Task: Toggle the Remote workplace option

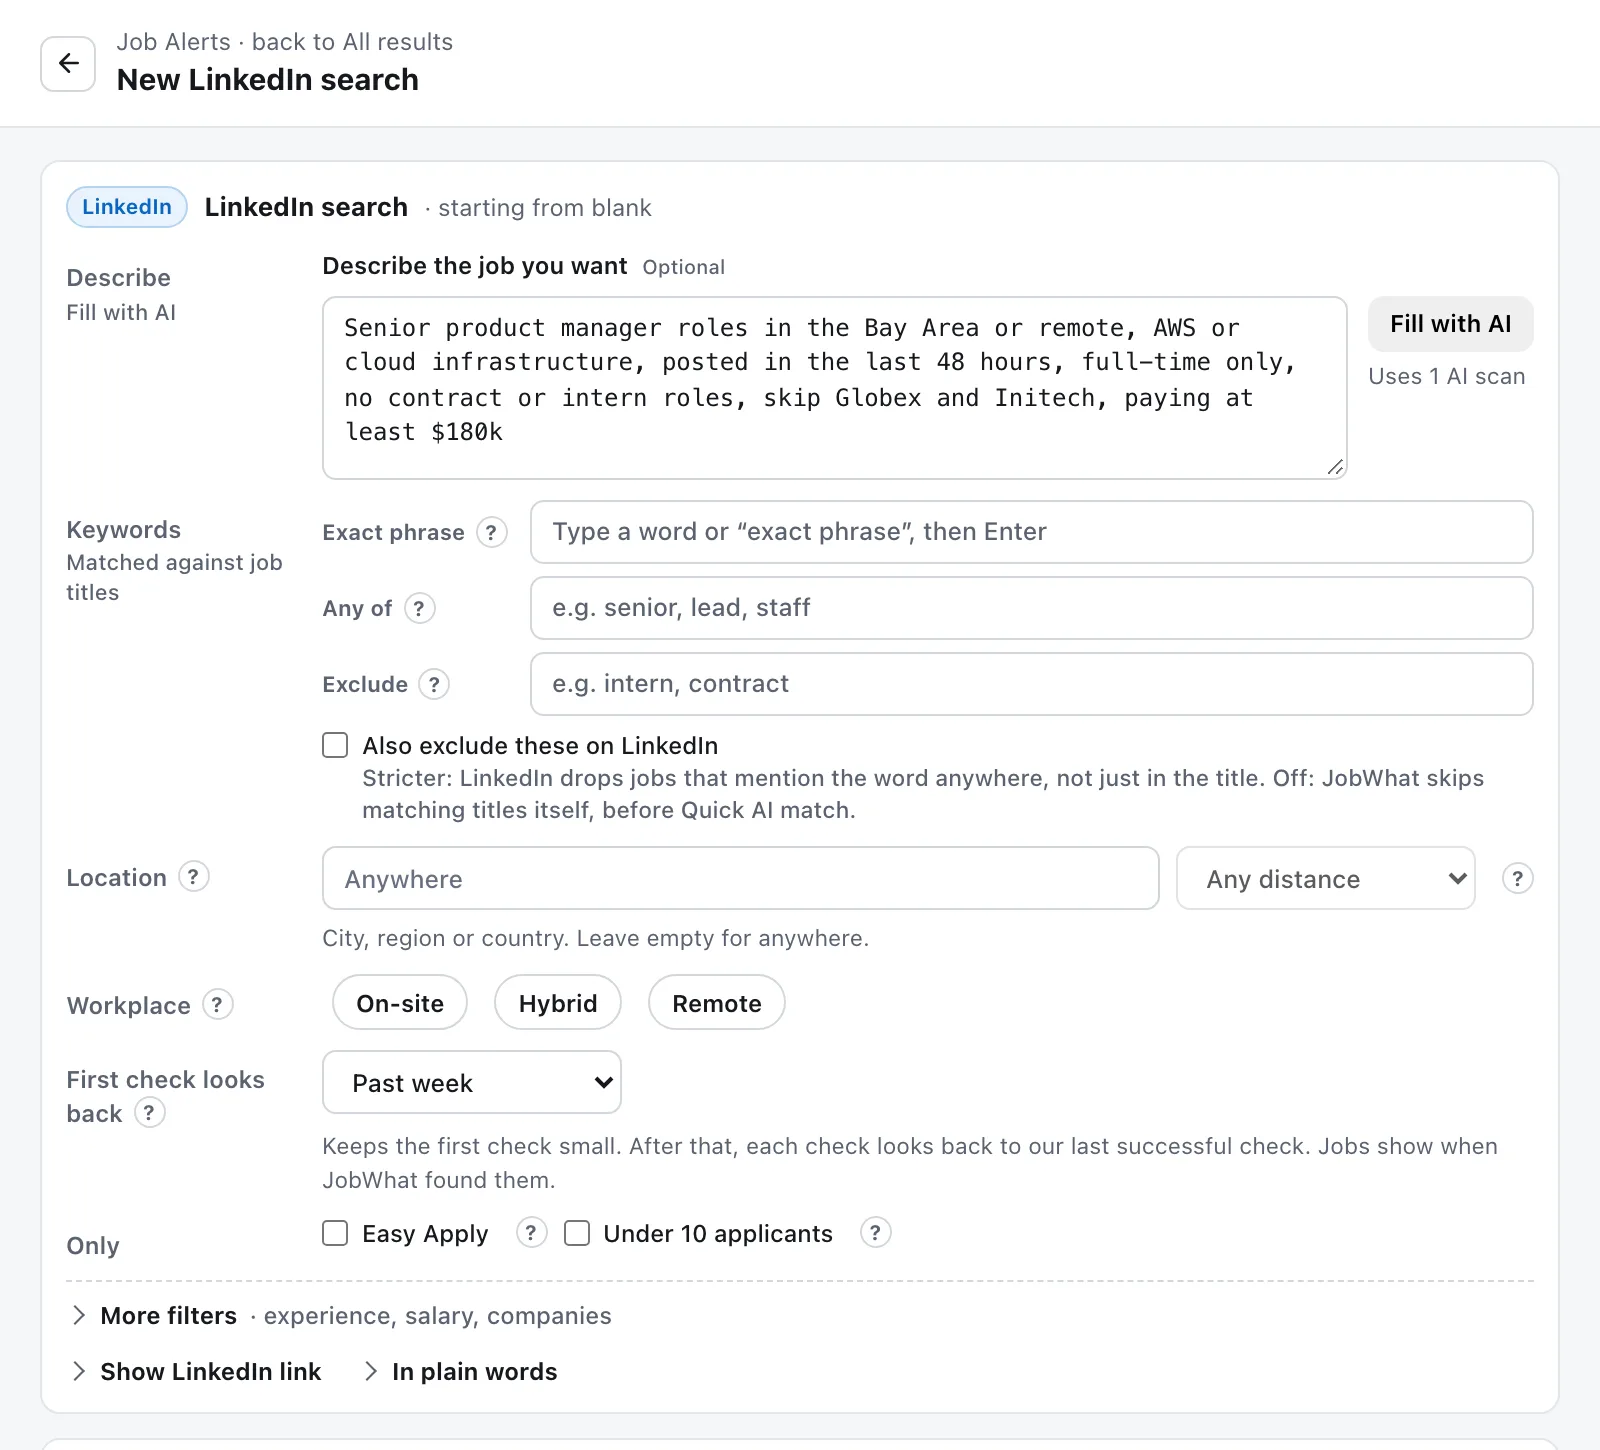Action: click(x=717, y=1002)
